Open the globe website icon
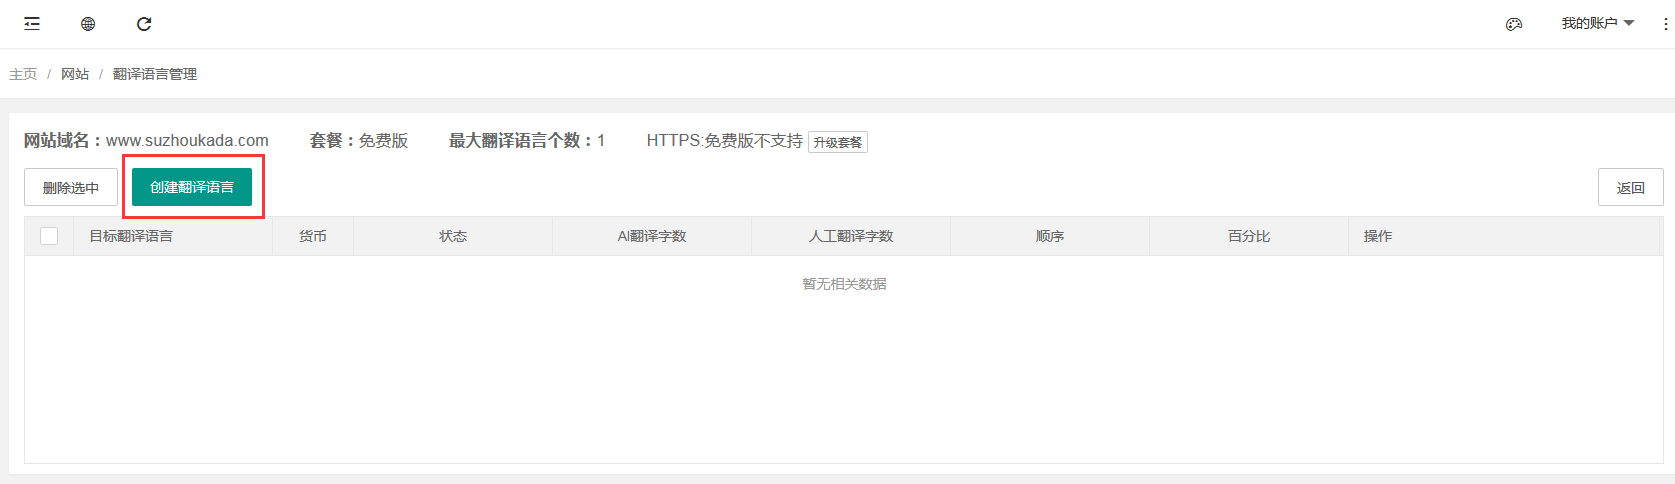The height and width of the screenshot is (484, 1675). click(x=88, y=24)
